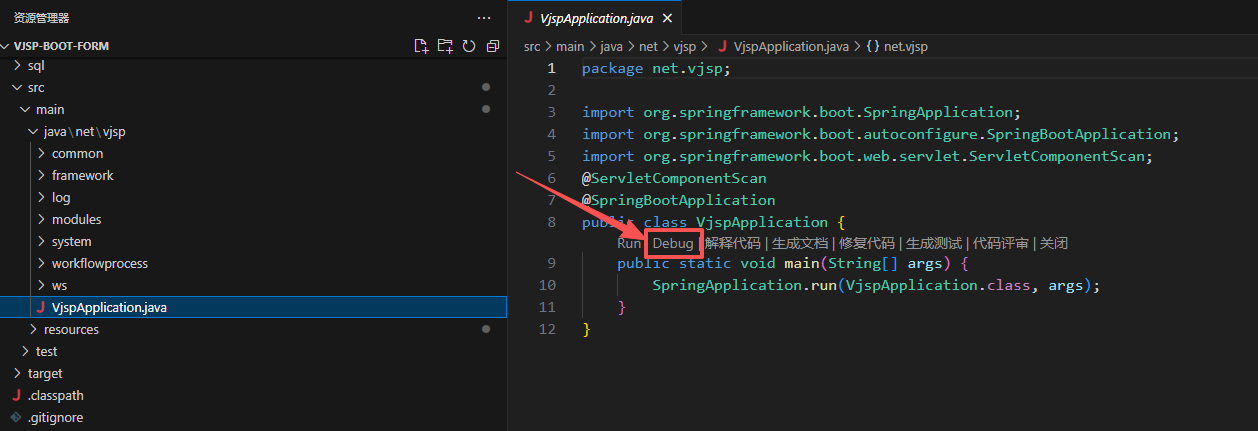Click the SpringBootApplication import line
Image resolution: width=1258 pixels, height=431 pixels.
(x=881, y=134)
